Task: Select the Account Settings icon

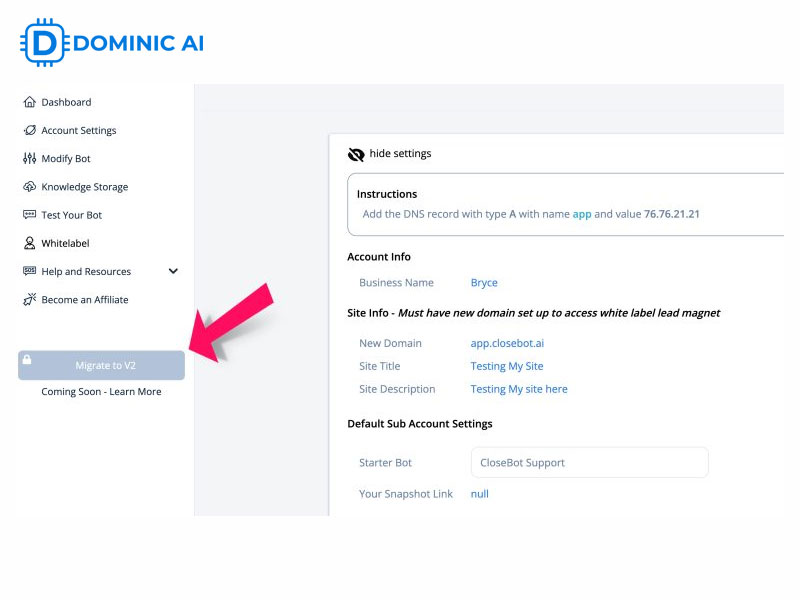Action: (x=29, y=130)
